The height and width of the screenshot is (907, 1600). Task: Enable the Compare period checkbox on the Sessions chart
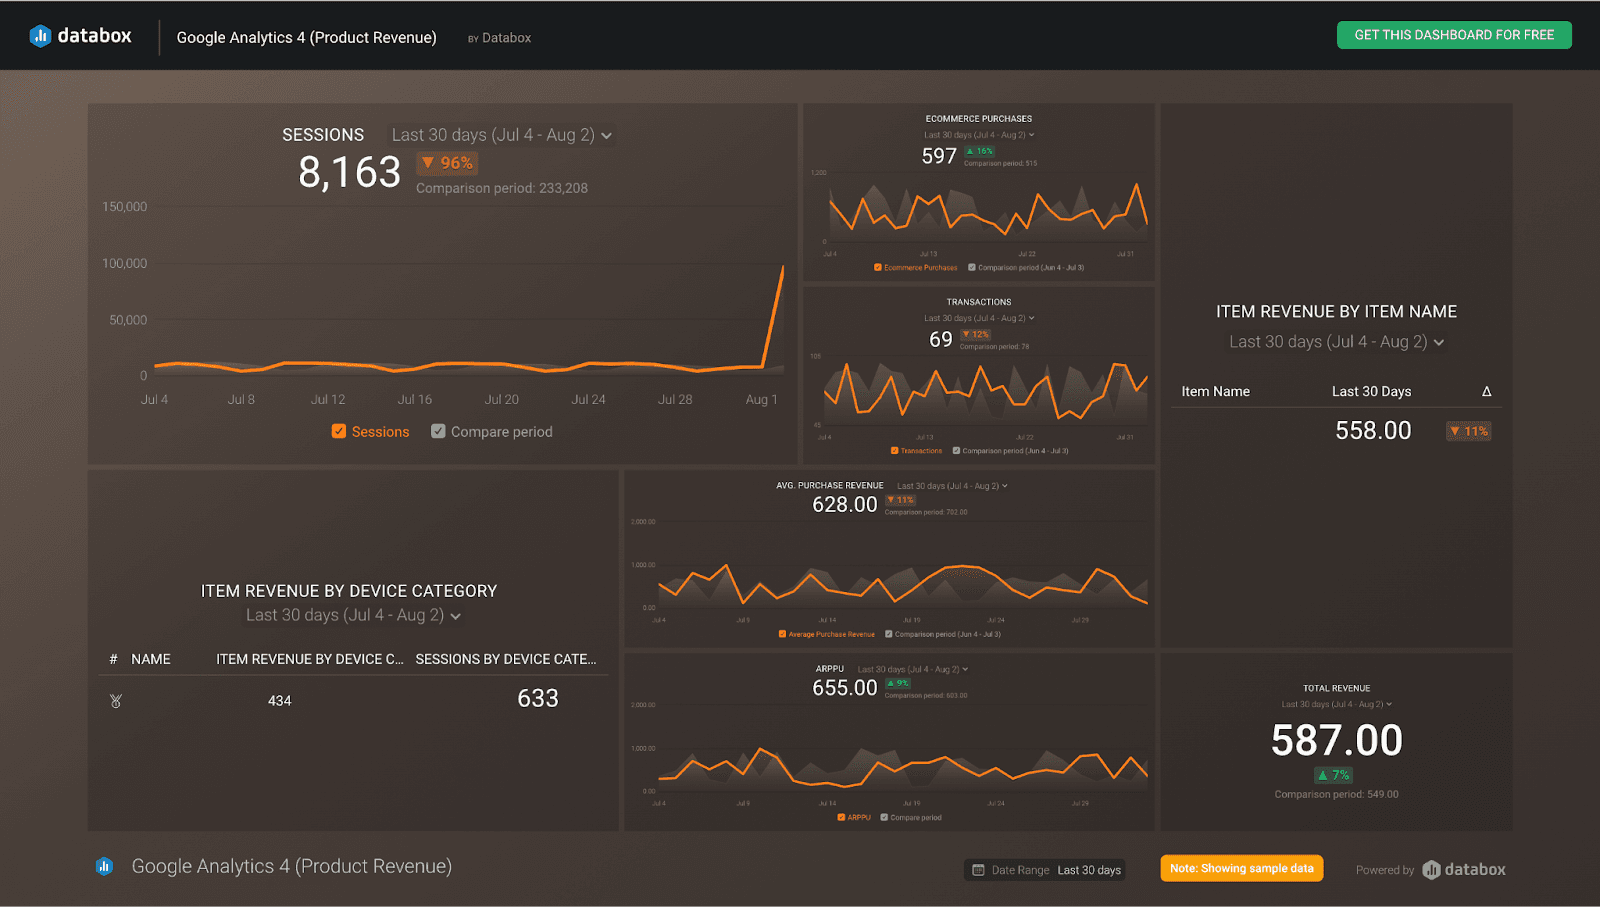[438, 431]
